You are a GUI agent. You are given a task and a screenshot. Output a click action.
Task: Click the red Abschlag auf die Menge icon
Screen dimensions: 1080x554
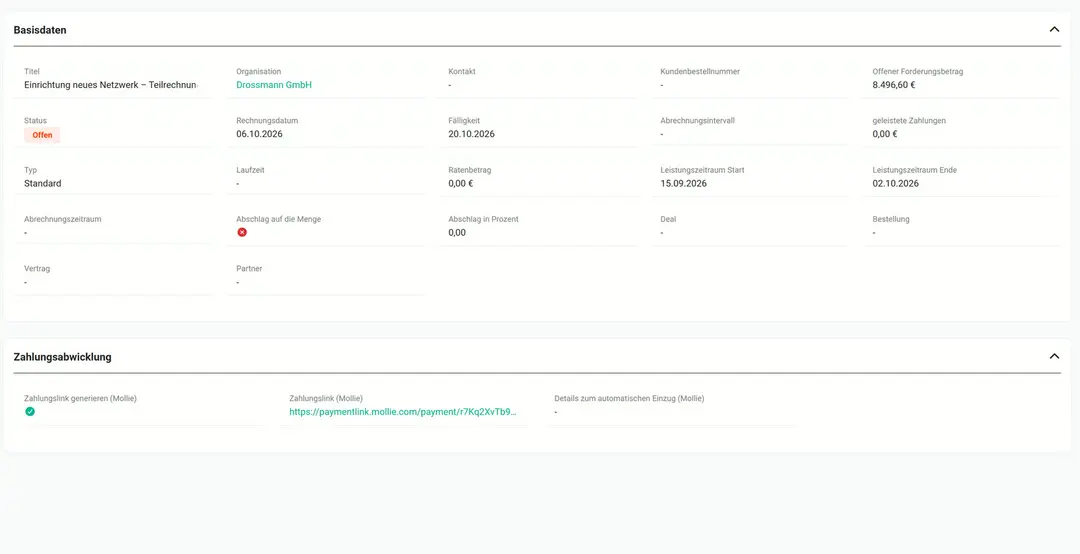(x=242, y=232)
